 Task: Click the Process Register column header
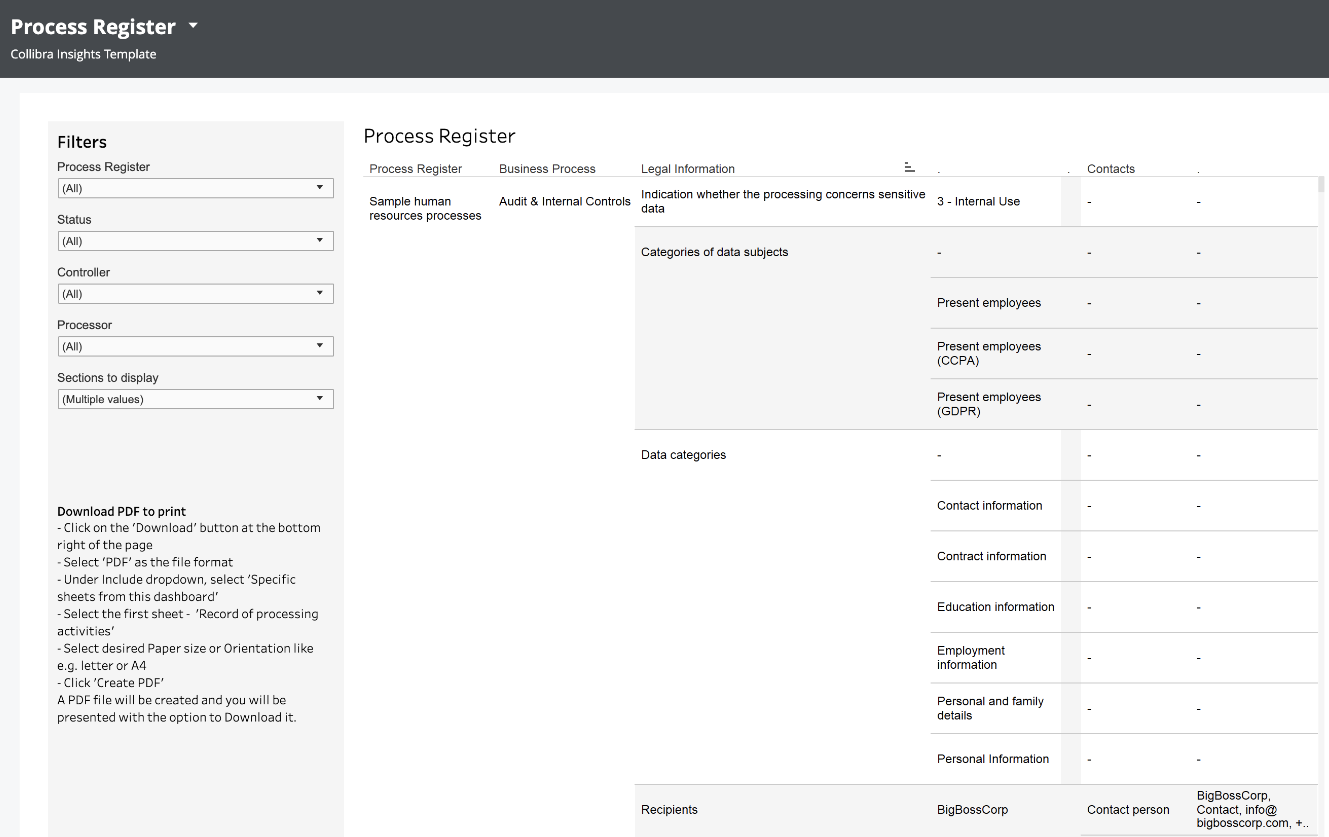pos(415,169)
